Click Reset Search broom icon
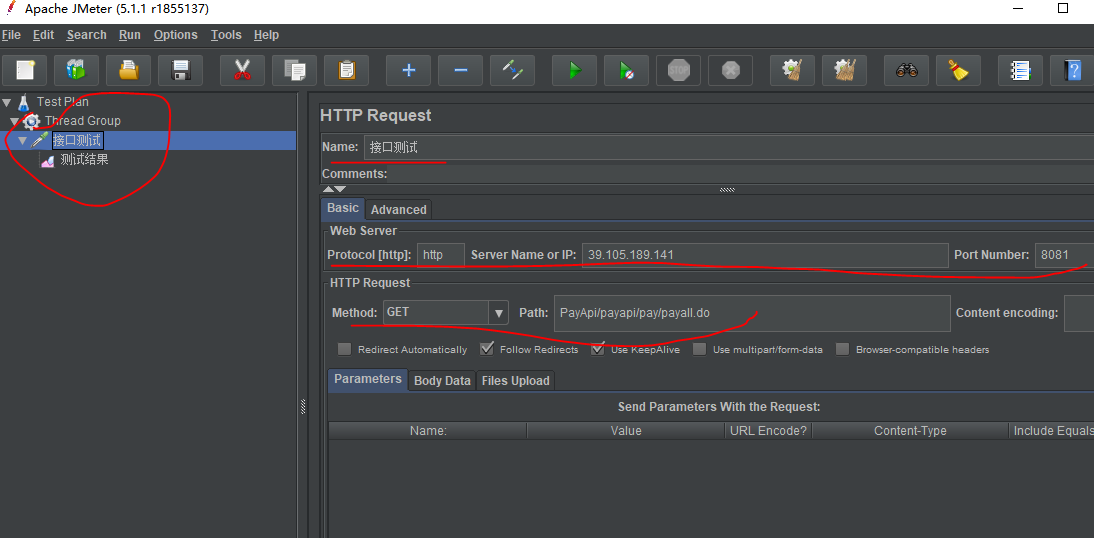This screenshot has width=1094, height=538. pyautogui.click(x=958, y=70)
